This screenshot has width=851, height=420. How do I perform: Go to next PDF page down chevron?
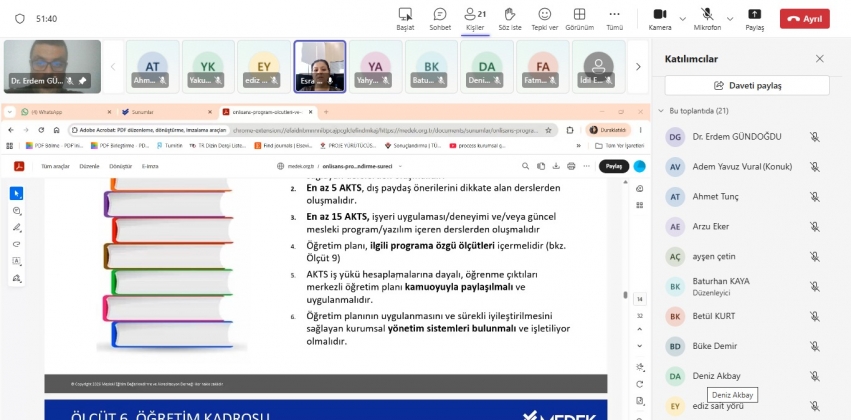click(x=640, y=346)
